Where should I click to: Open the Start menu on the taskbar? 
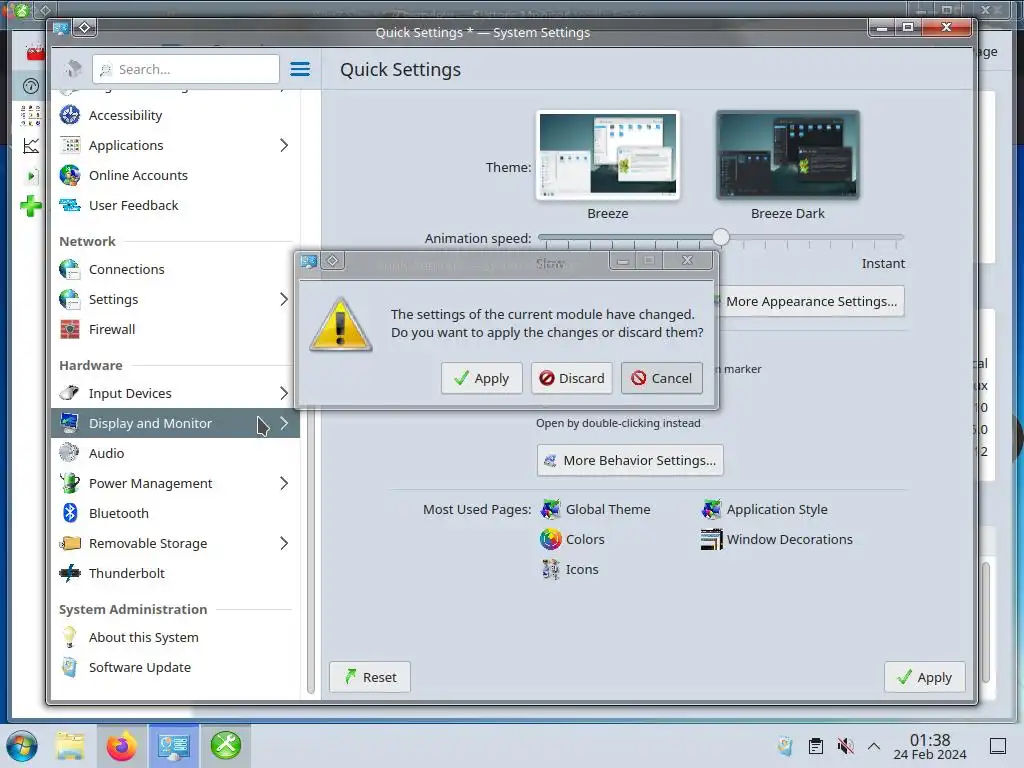coord(22,746)
